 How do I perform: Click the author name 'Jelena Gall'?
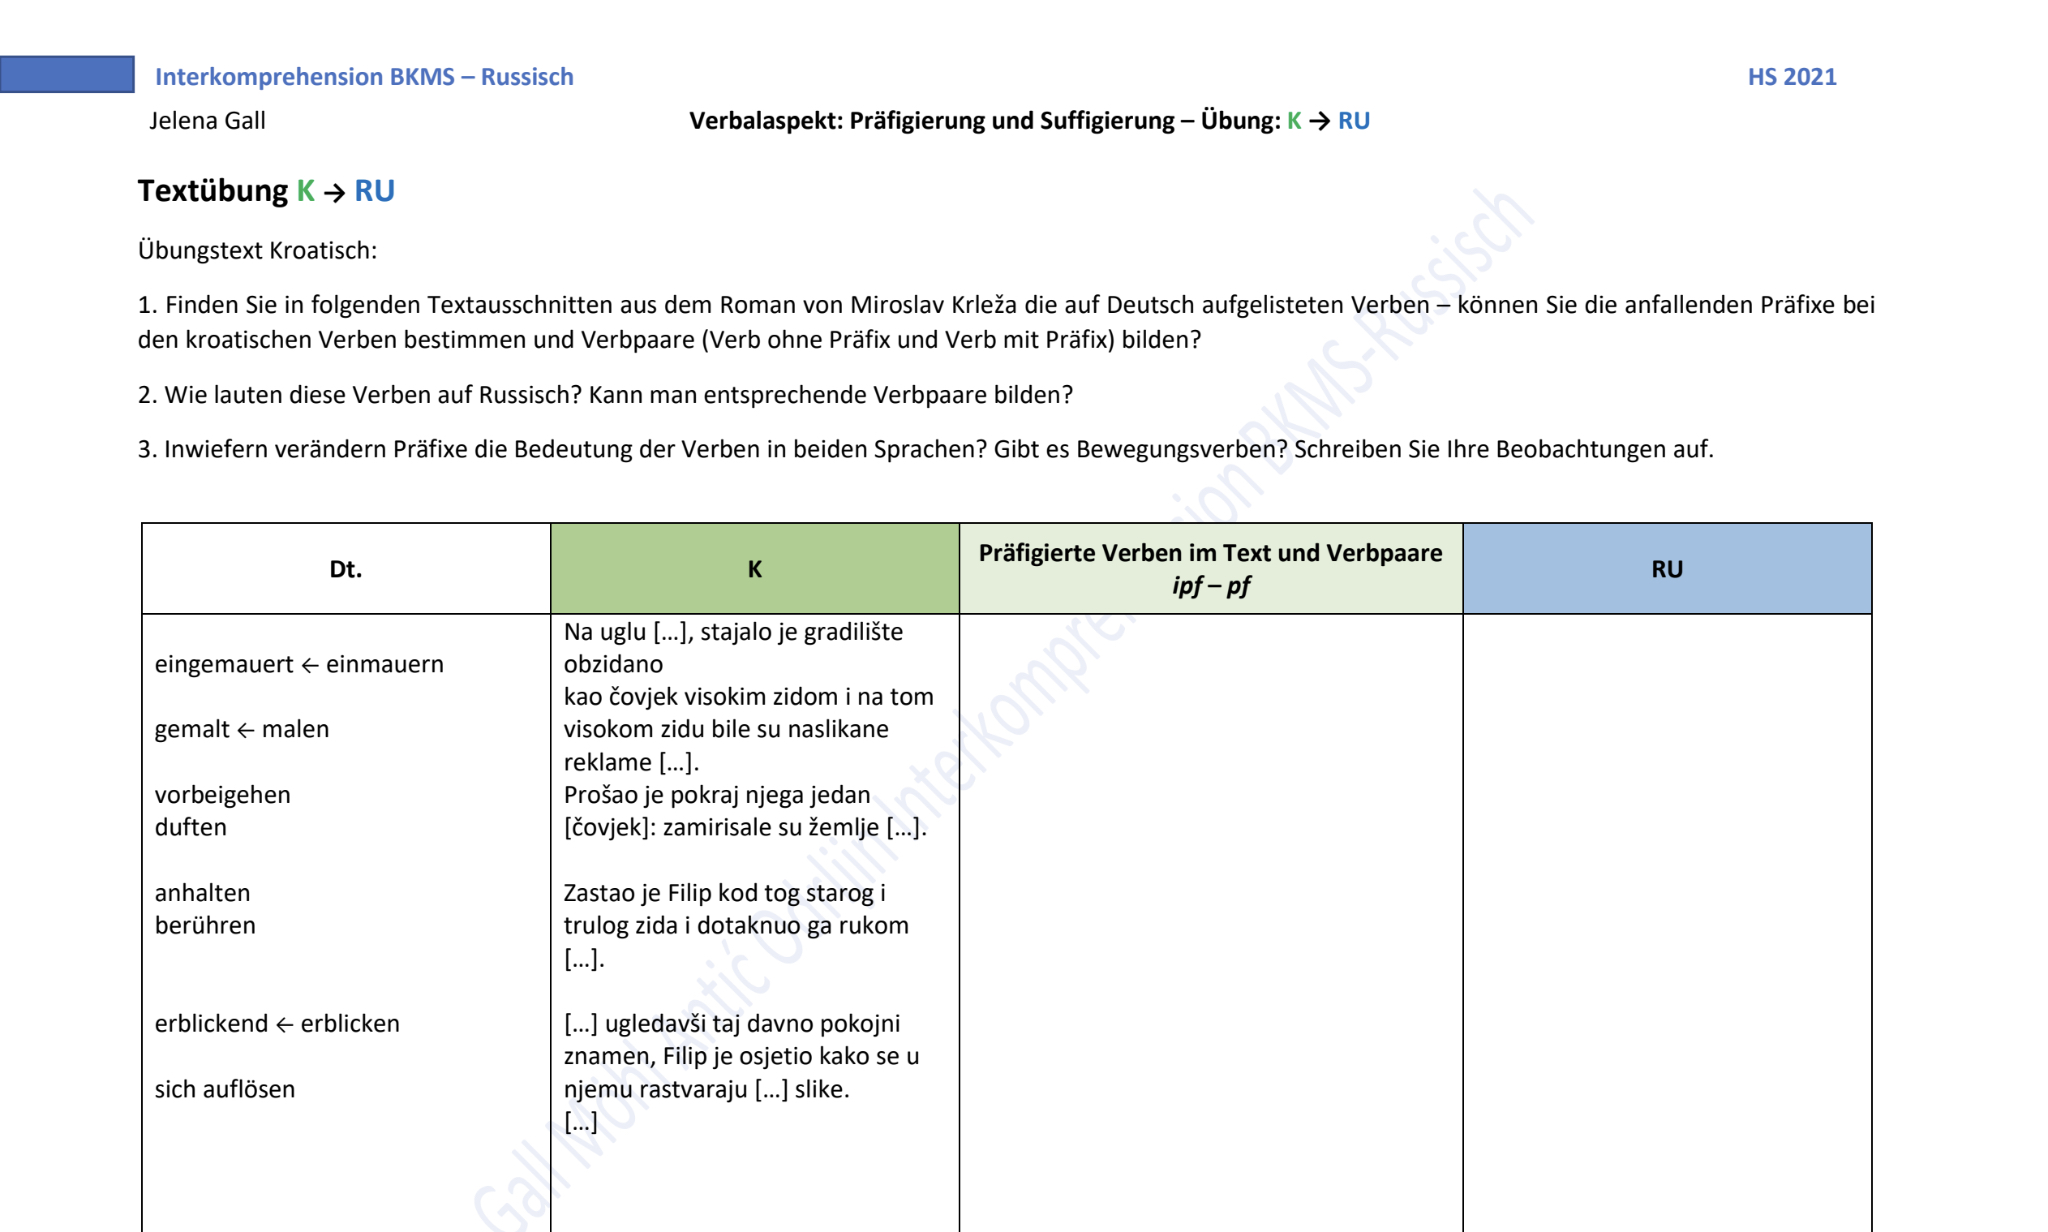207,121
